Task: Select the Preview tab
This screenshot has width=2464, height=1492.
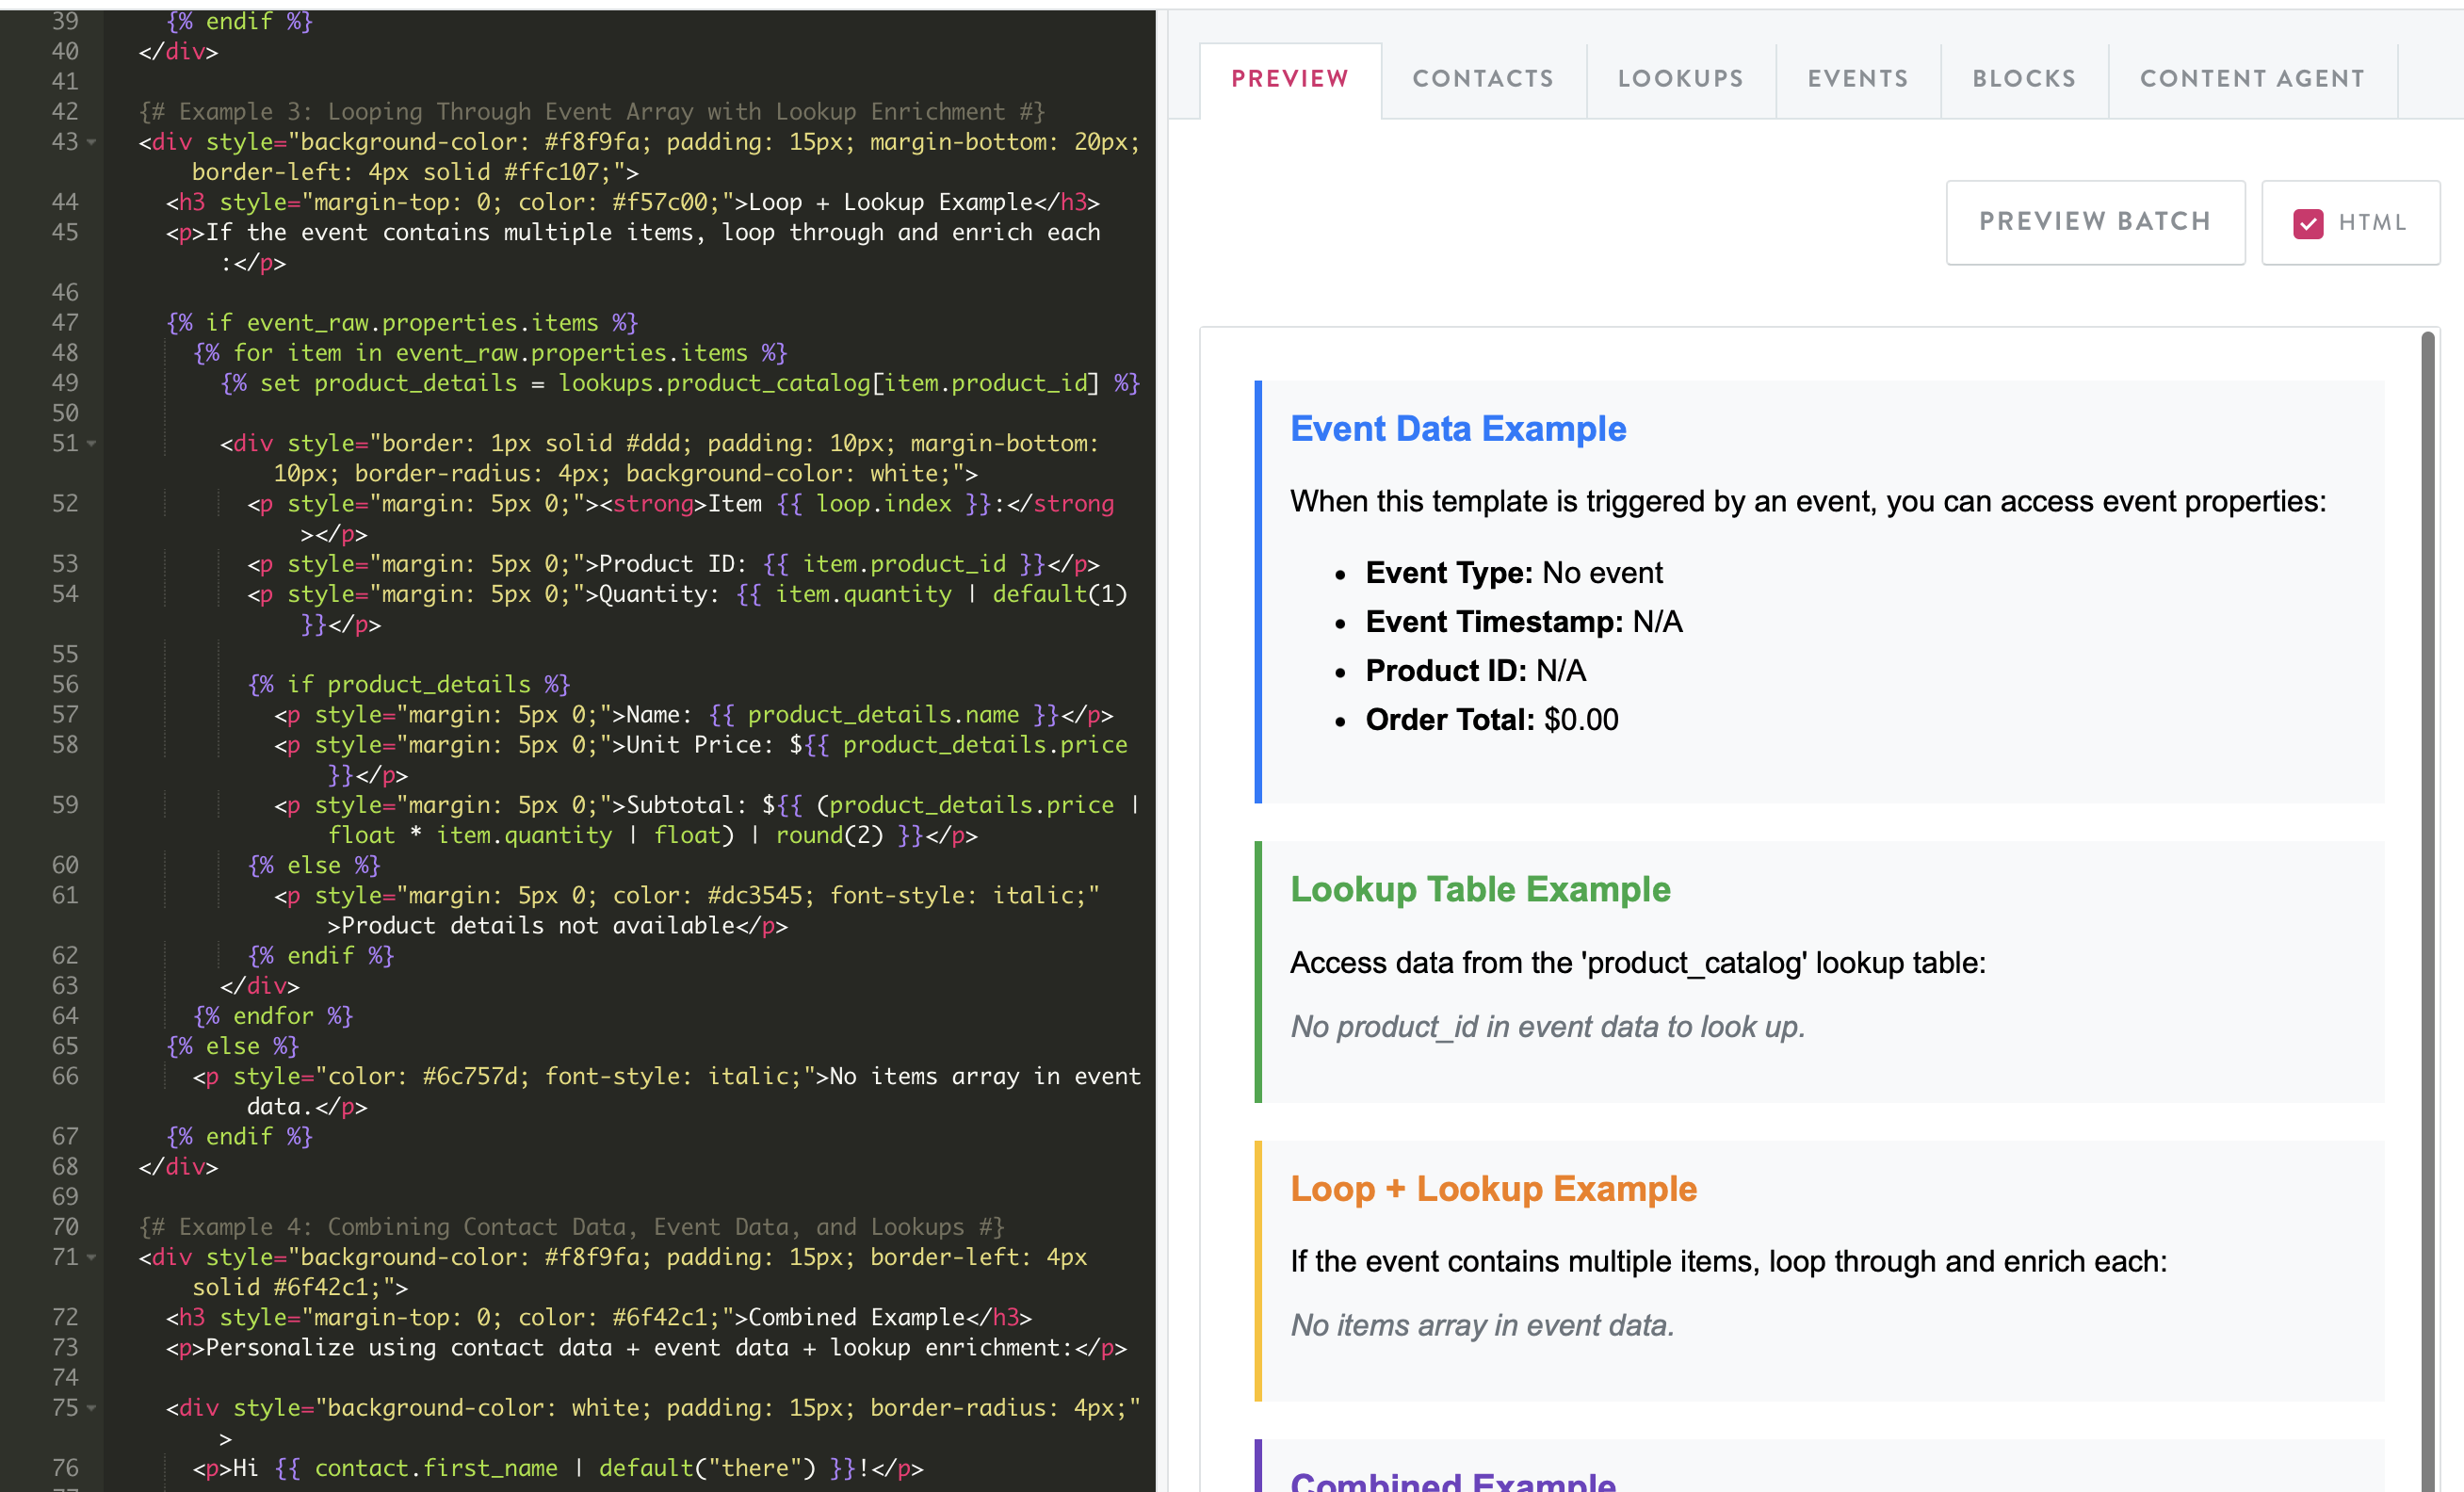Action: pos(1289,79)
